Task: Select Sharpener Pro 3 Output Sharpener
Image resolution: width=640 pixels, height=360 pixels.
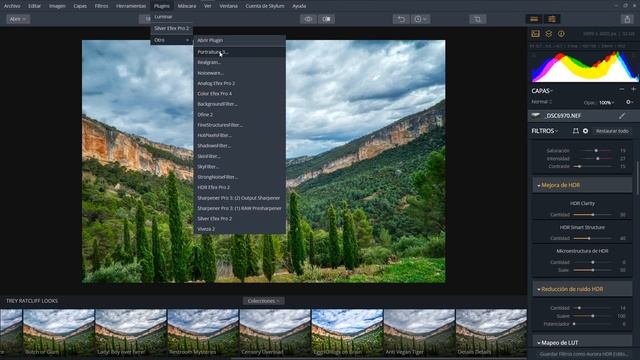Action: [x=240, y=198]
